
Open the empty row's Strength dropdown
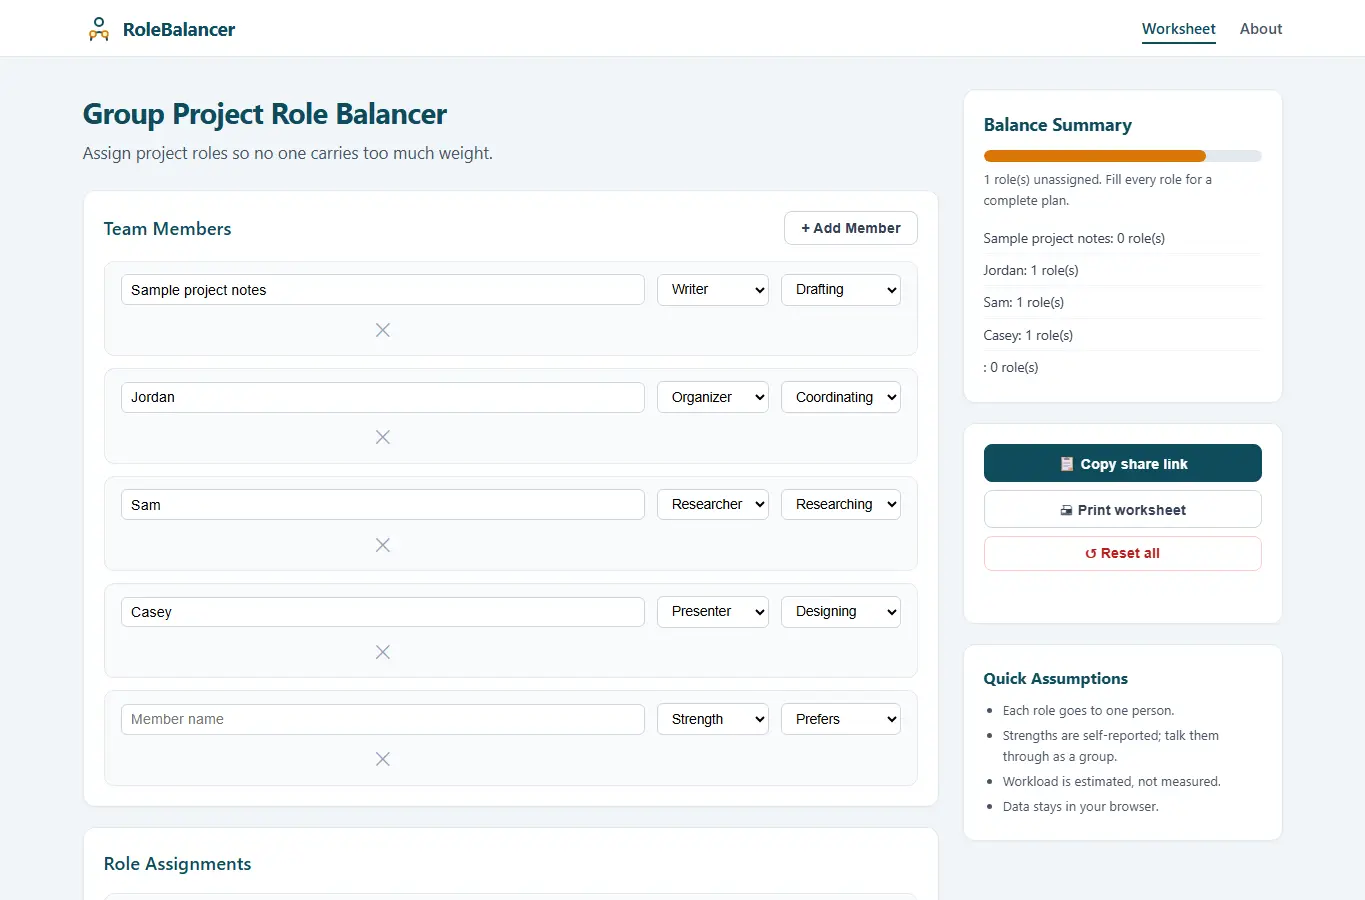click(713, 719)
